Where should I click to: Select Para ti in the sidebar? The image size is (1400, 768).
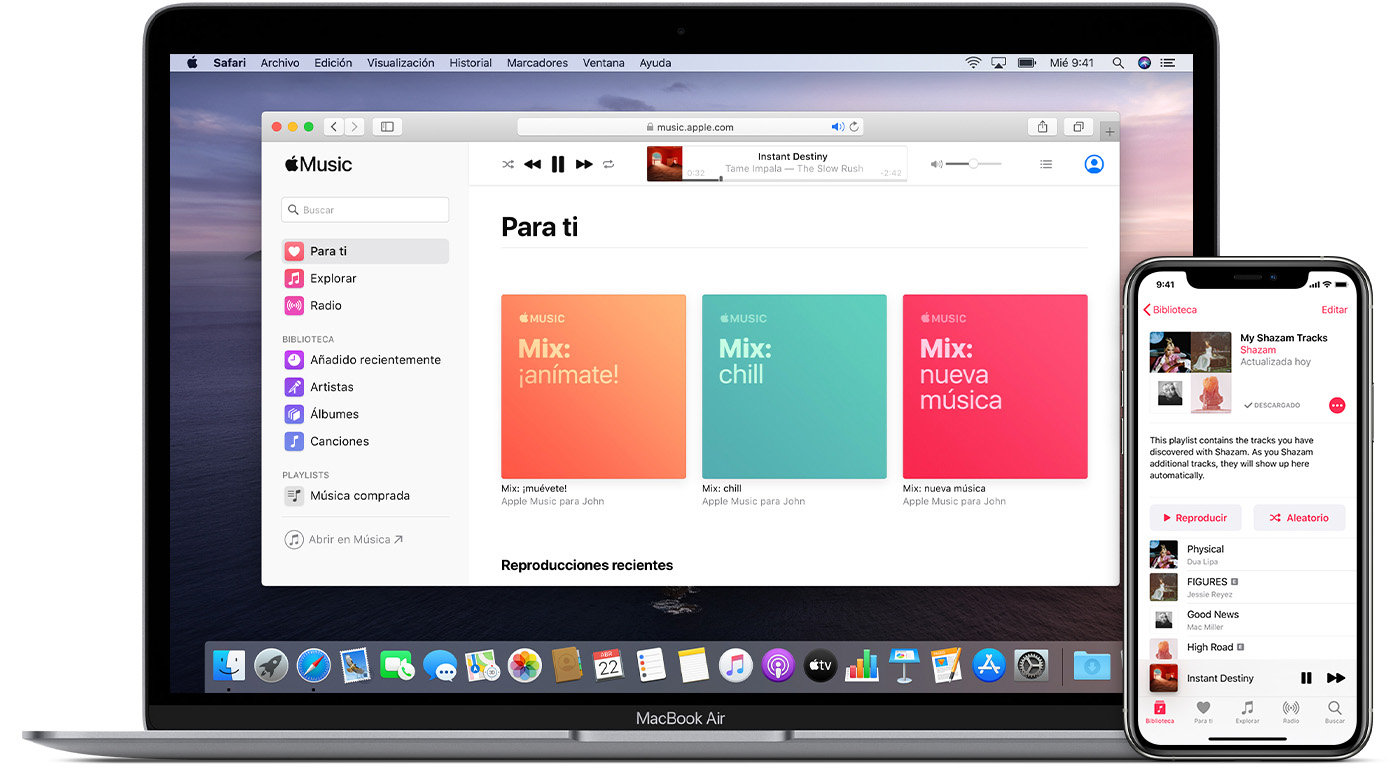point(365,251)
